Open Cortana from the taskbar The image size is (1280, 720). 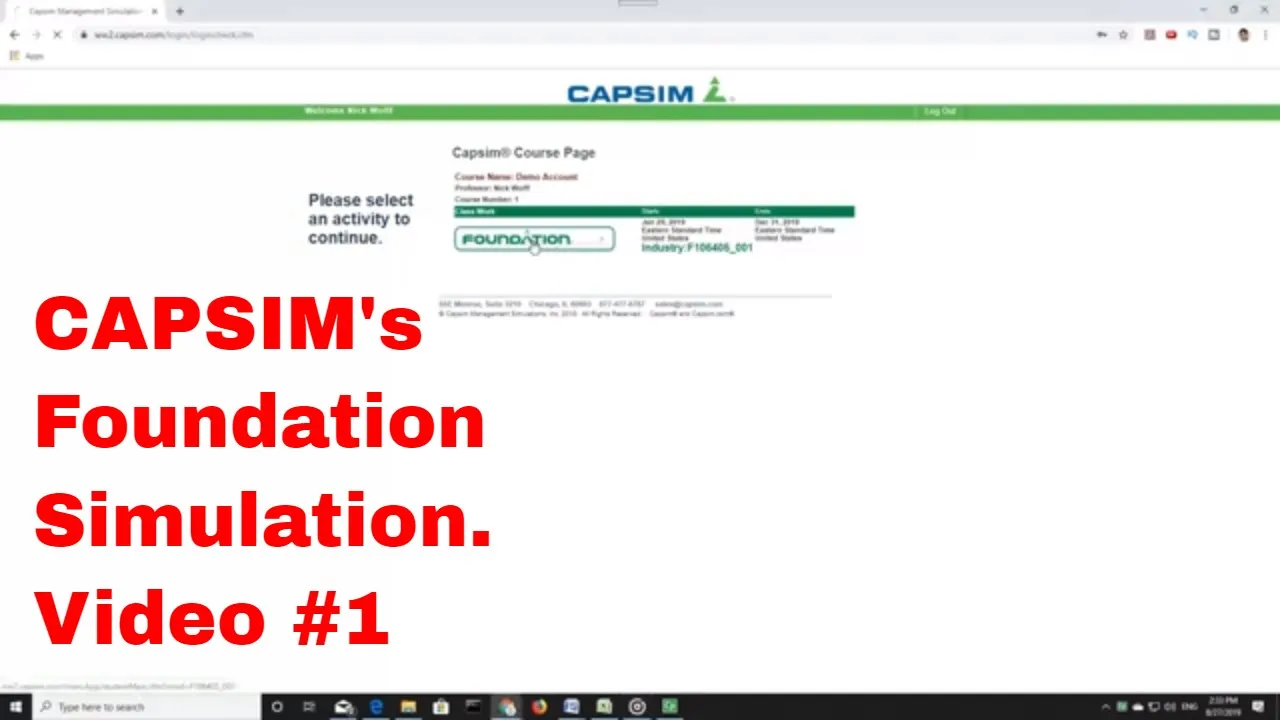[277, 707]
